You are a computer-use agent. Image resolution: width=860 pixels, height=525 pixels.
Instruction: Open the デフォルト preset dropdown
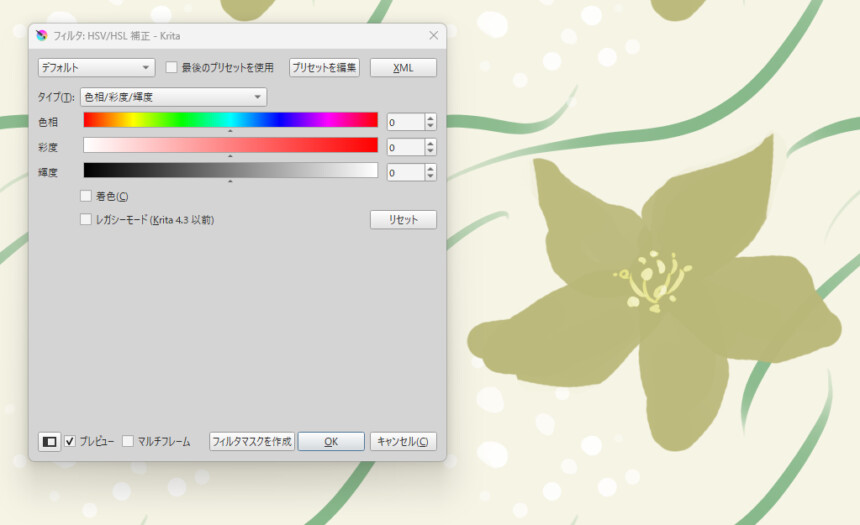point(97,67)
